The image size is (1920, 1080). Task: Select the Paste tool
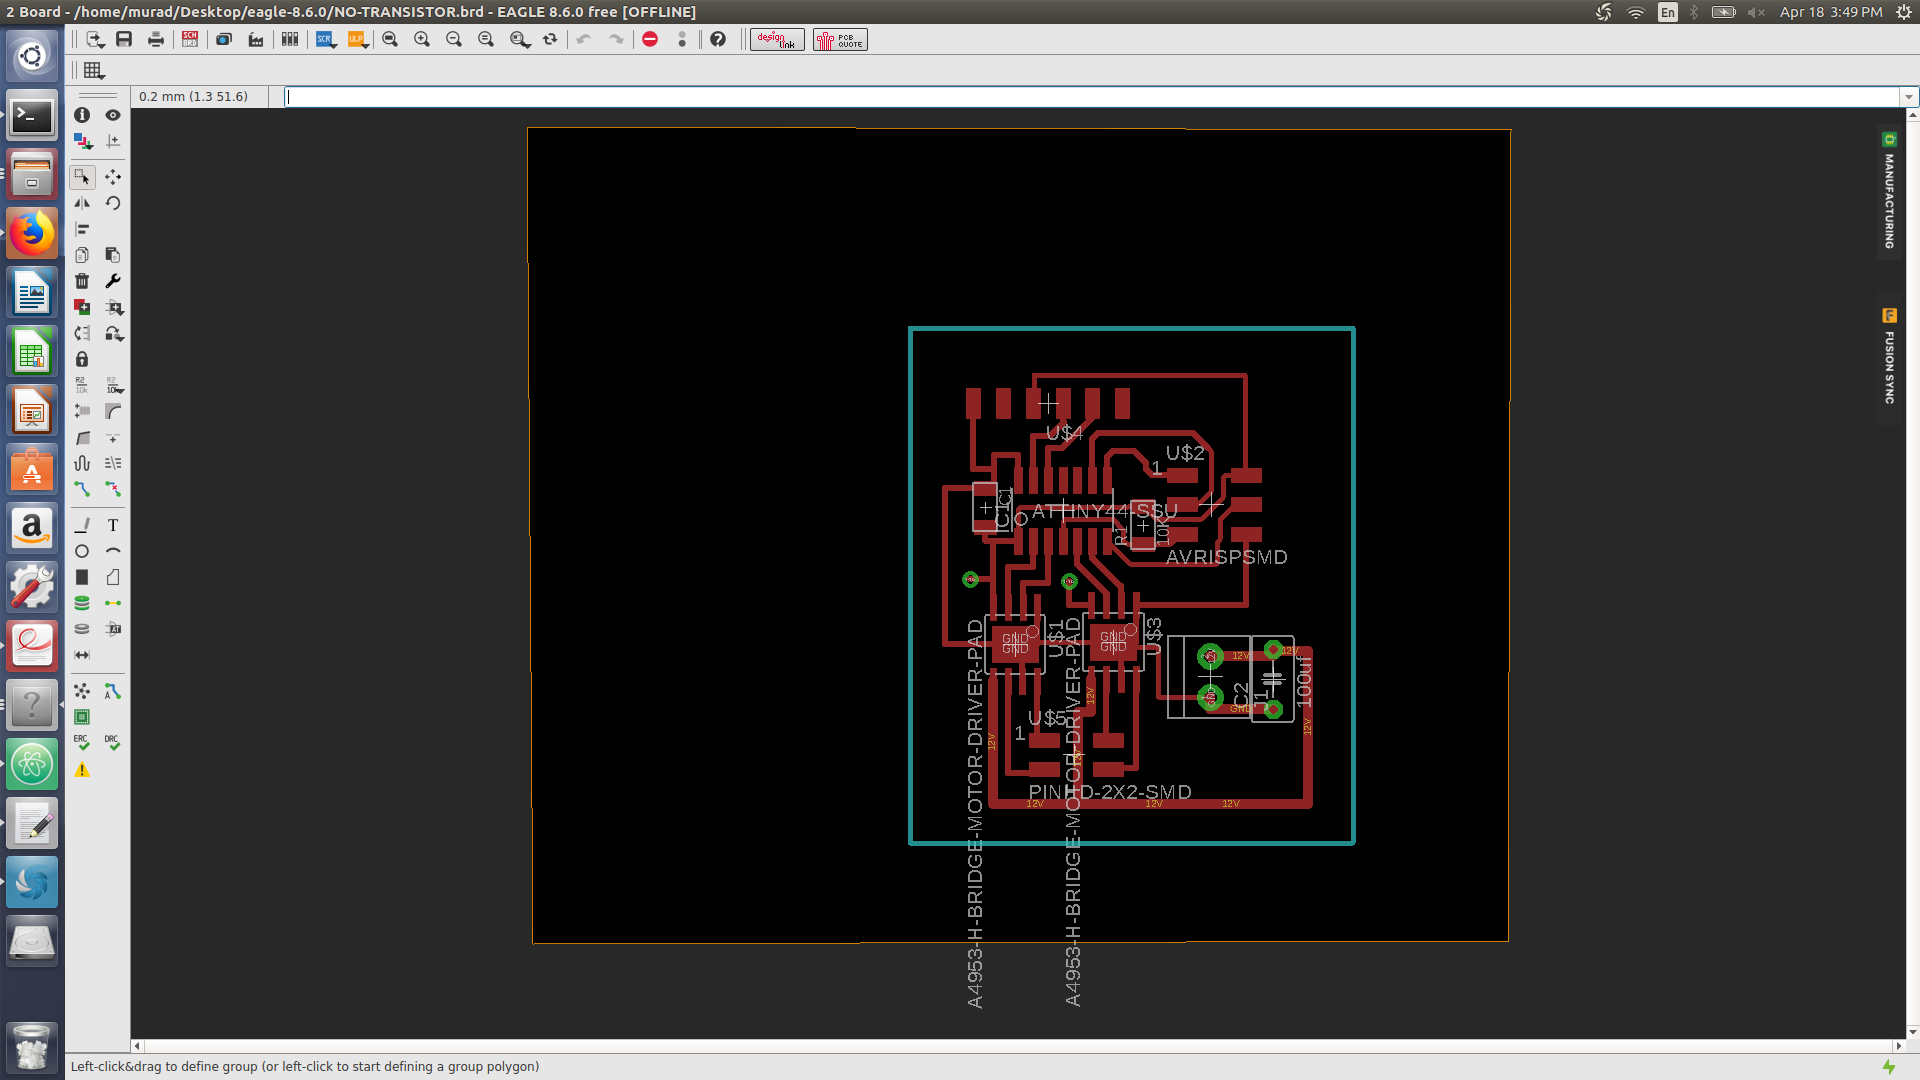click(x=113, y=255)
